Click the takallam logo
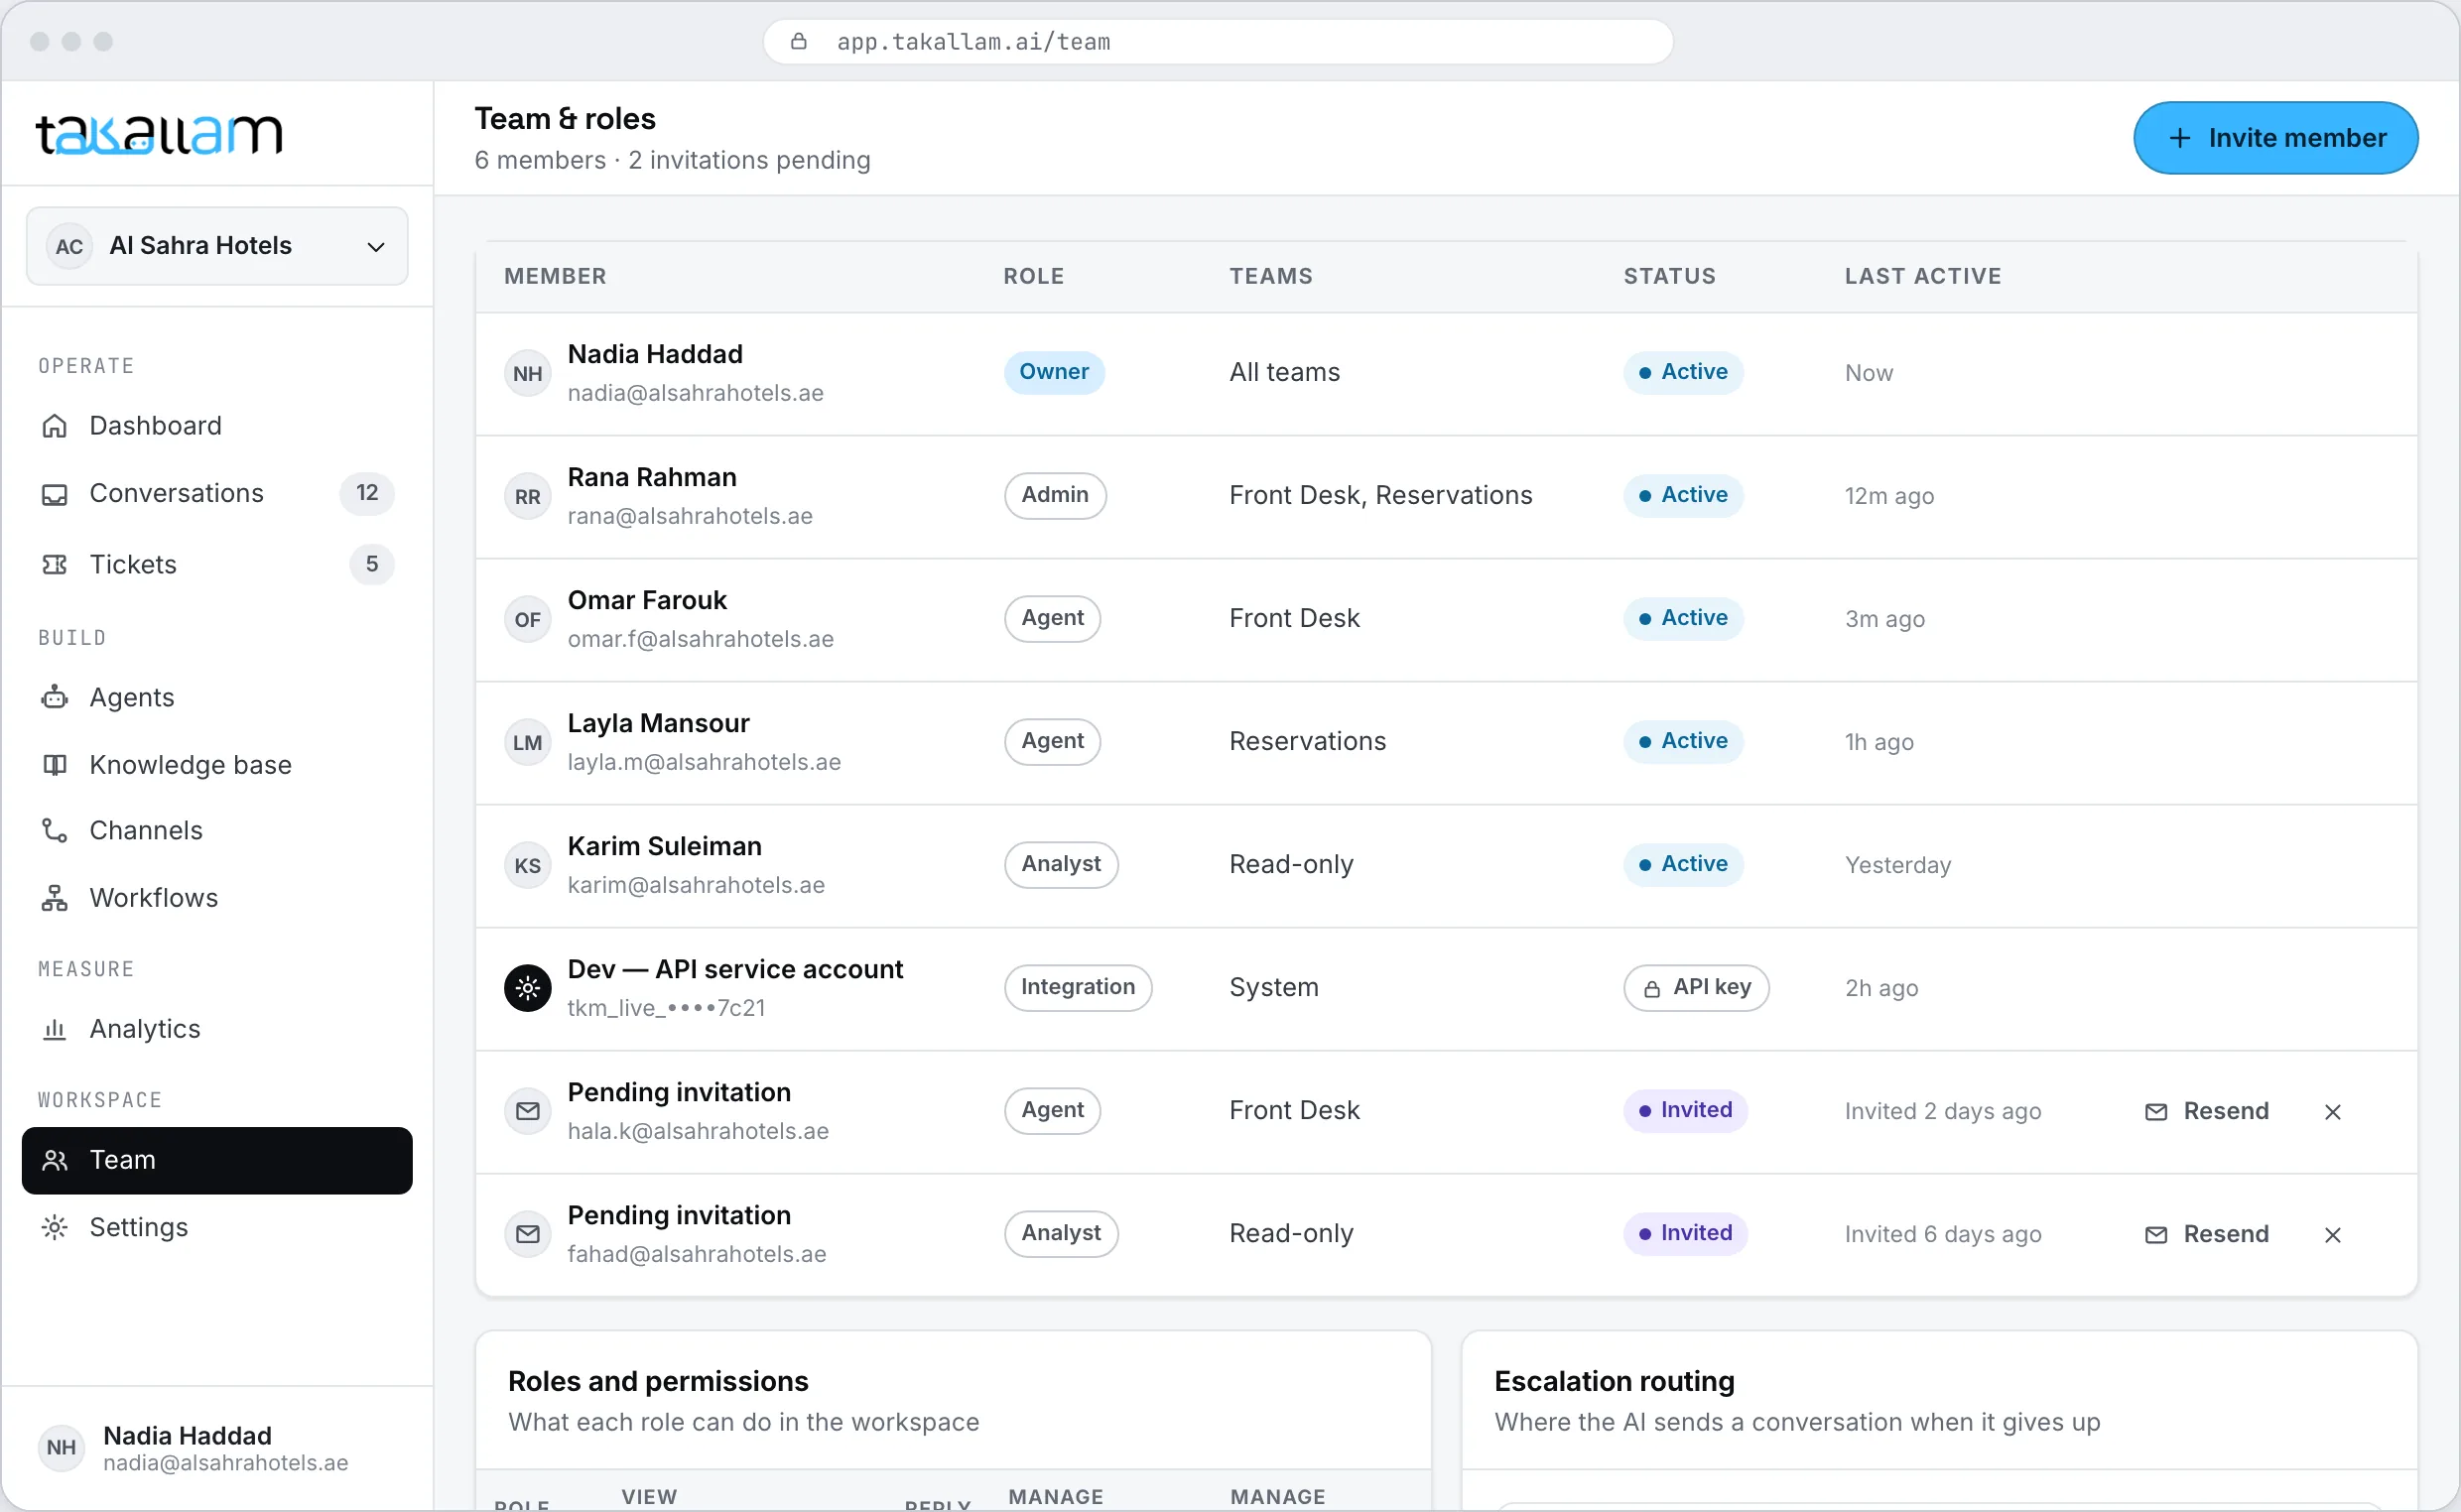 point(160,134)
